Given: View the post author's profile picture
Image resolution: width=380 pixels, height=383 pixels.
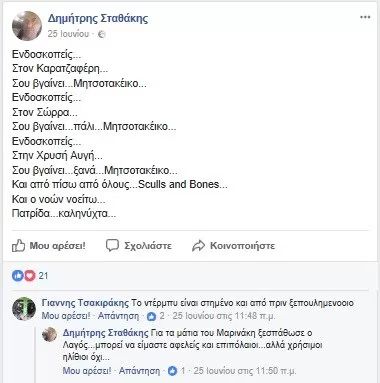Looking at the screenshot, I should 27,26.
